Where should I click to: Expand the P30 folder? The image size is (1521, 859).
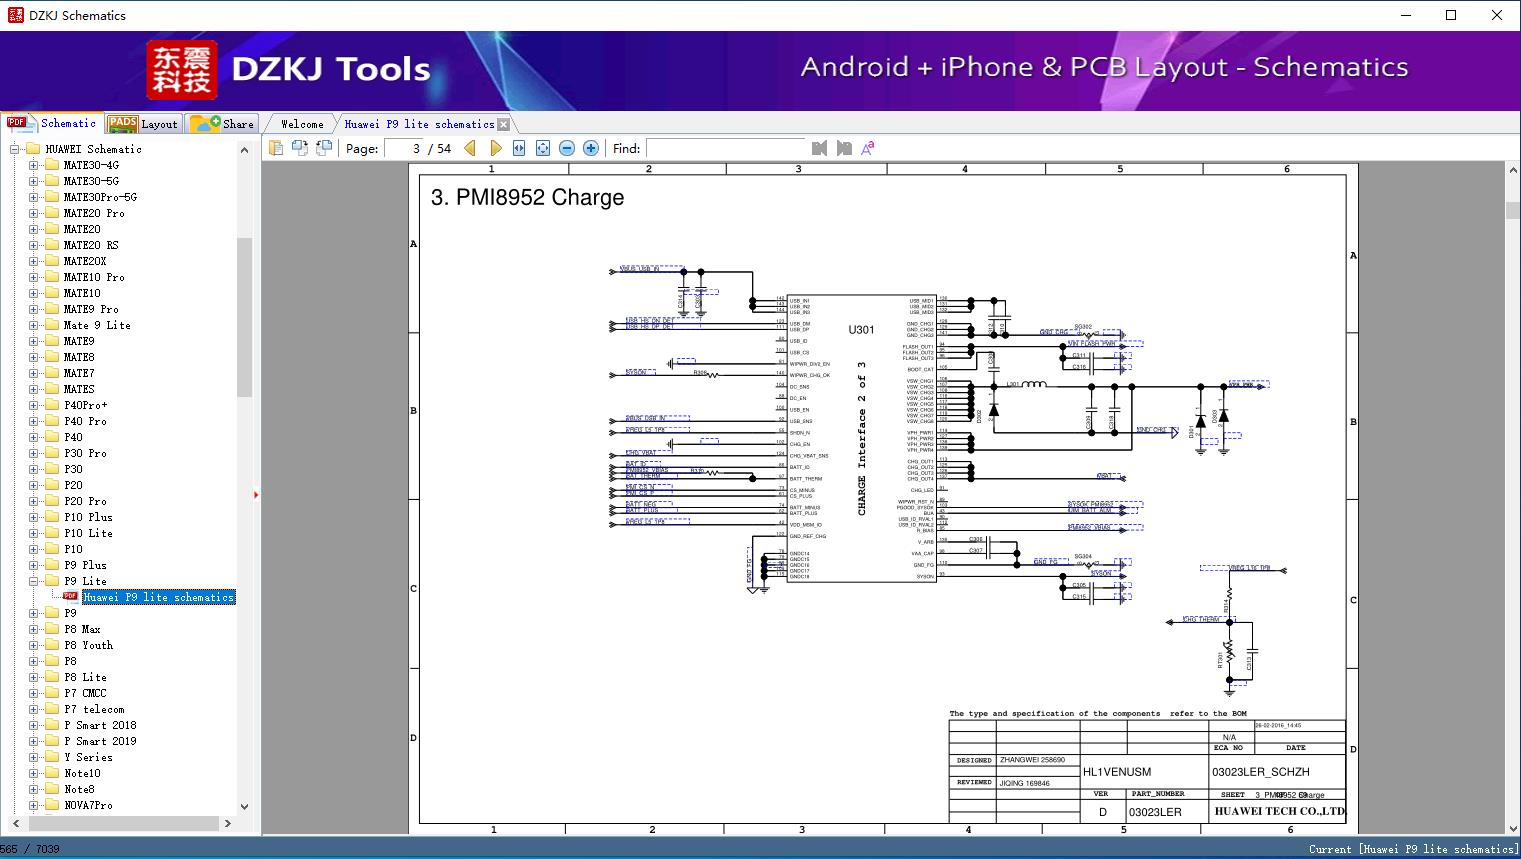tap(33, 469)
